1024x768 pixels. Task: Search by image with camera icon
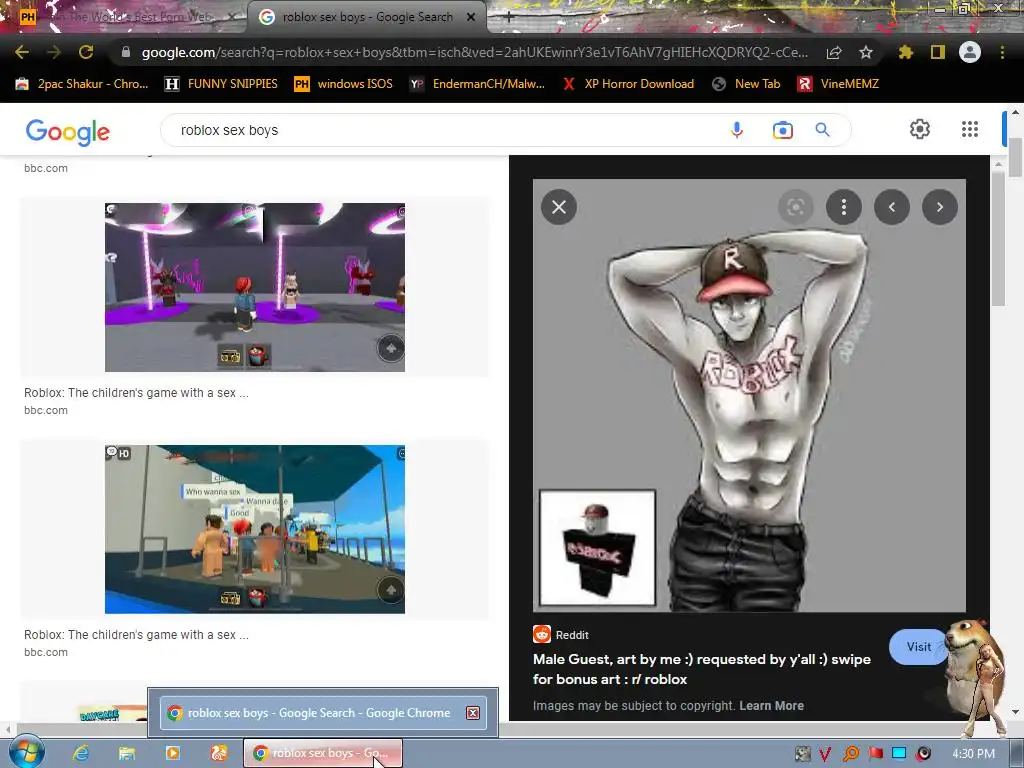pyautogui.click(x=782, y=130)
